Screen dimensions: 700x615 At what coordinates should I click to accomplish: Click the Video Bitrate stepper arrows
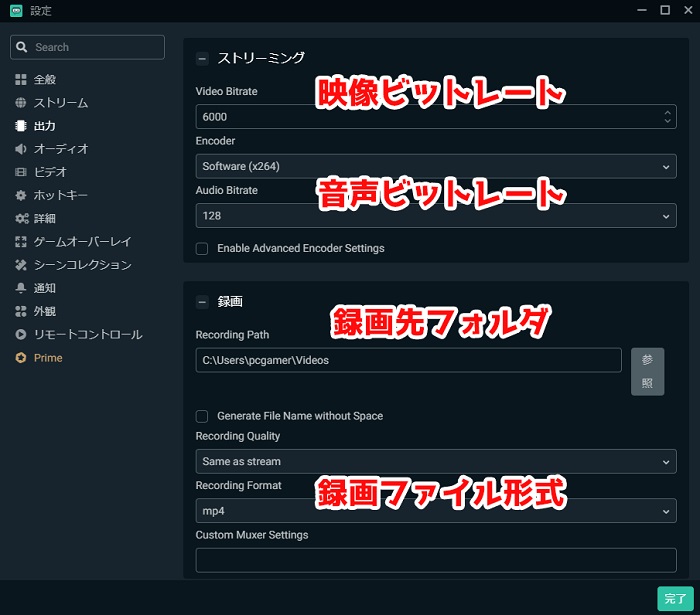coord(667,117)
